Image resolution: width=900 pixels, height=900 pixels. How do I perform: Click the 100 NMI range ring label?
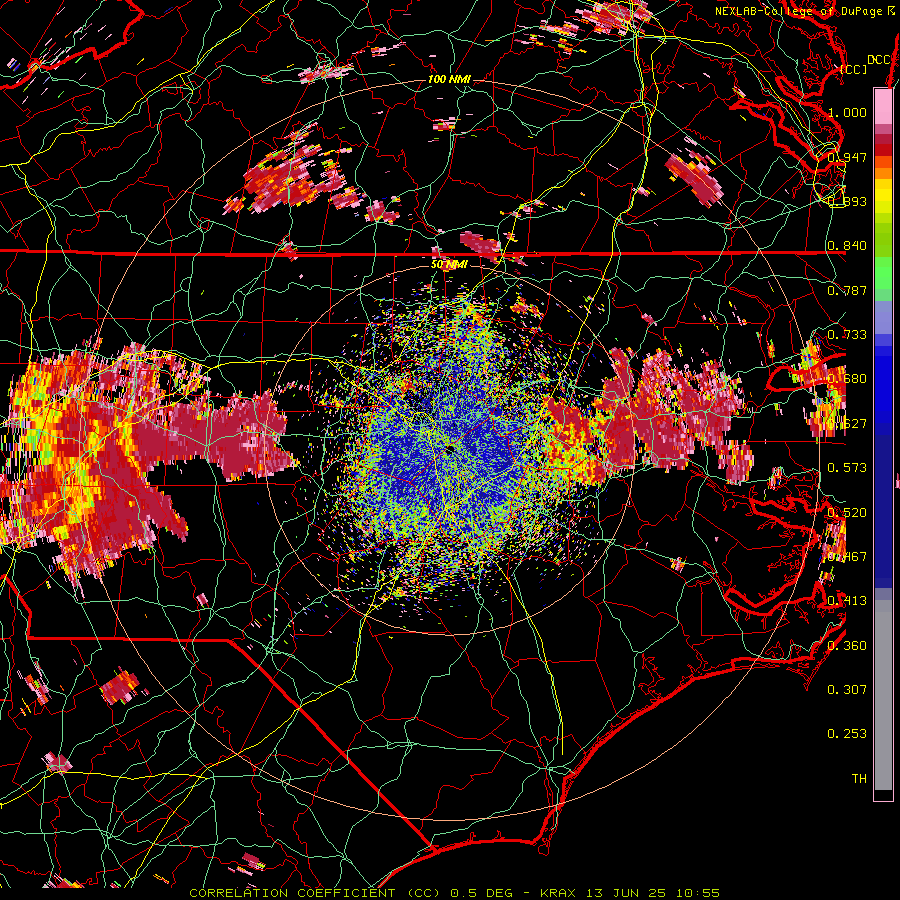[x=449, y=79]
